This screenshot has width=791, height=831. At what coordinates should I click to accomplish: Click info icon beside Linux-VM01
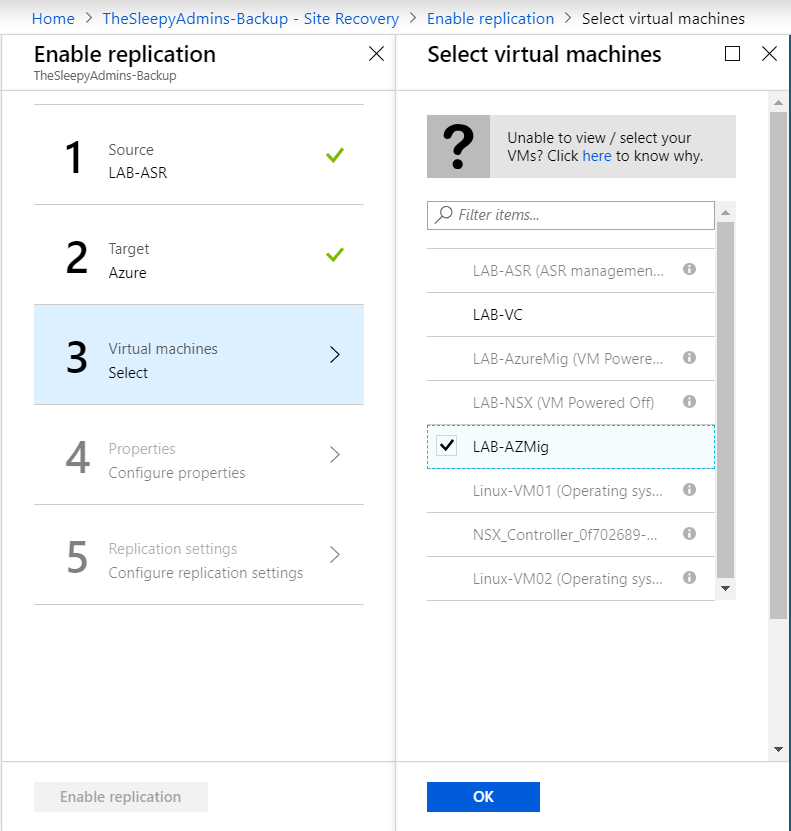coord(689,490)
